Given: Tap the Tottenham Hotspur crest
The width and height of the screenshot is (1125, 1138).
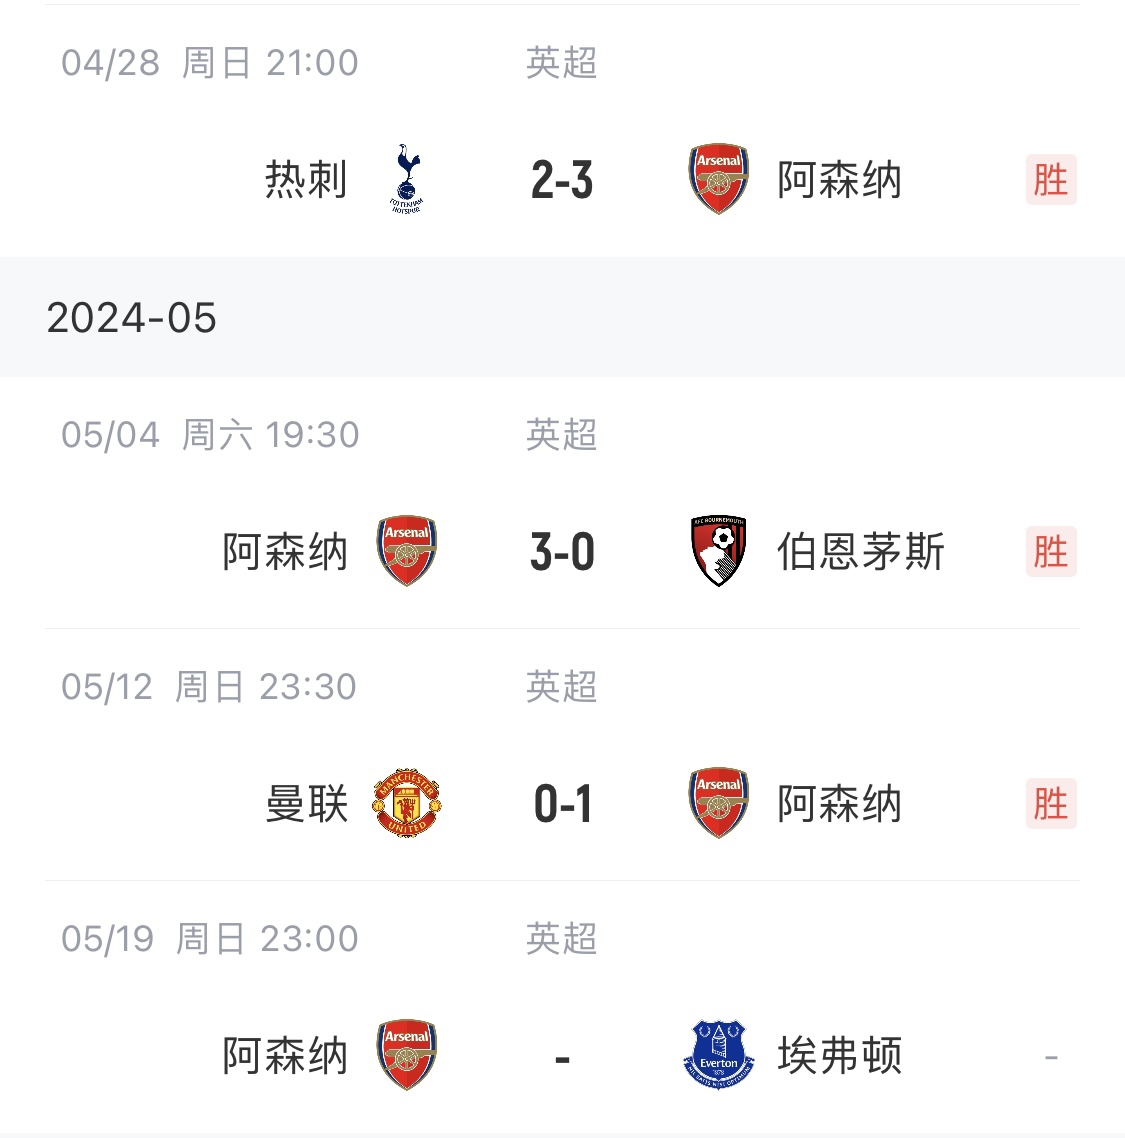Looking at the screenshot, I should coord(406,179).
